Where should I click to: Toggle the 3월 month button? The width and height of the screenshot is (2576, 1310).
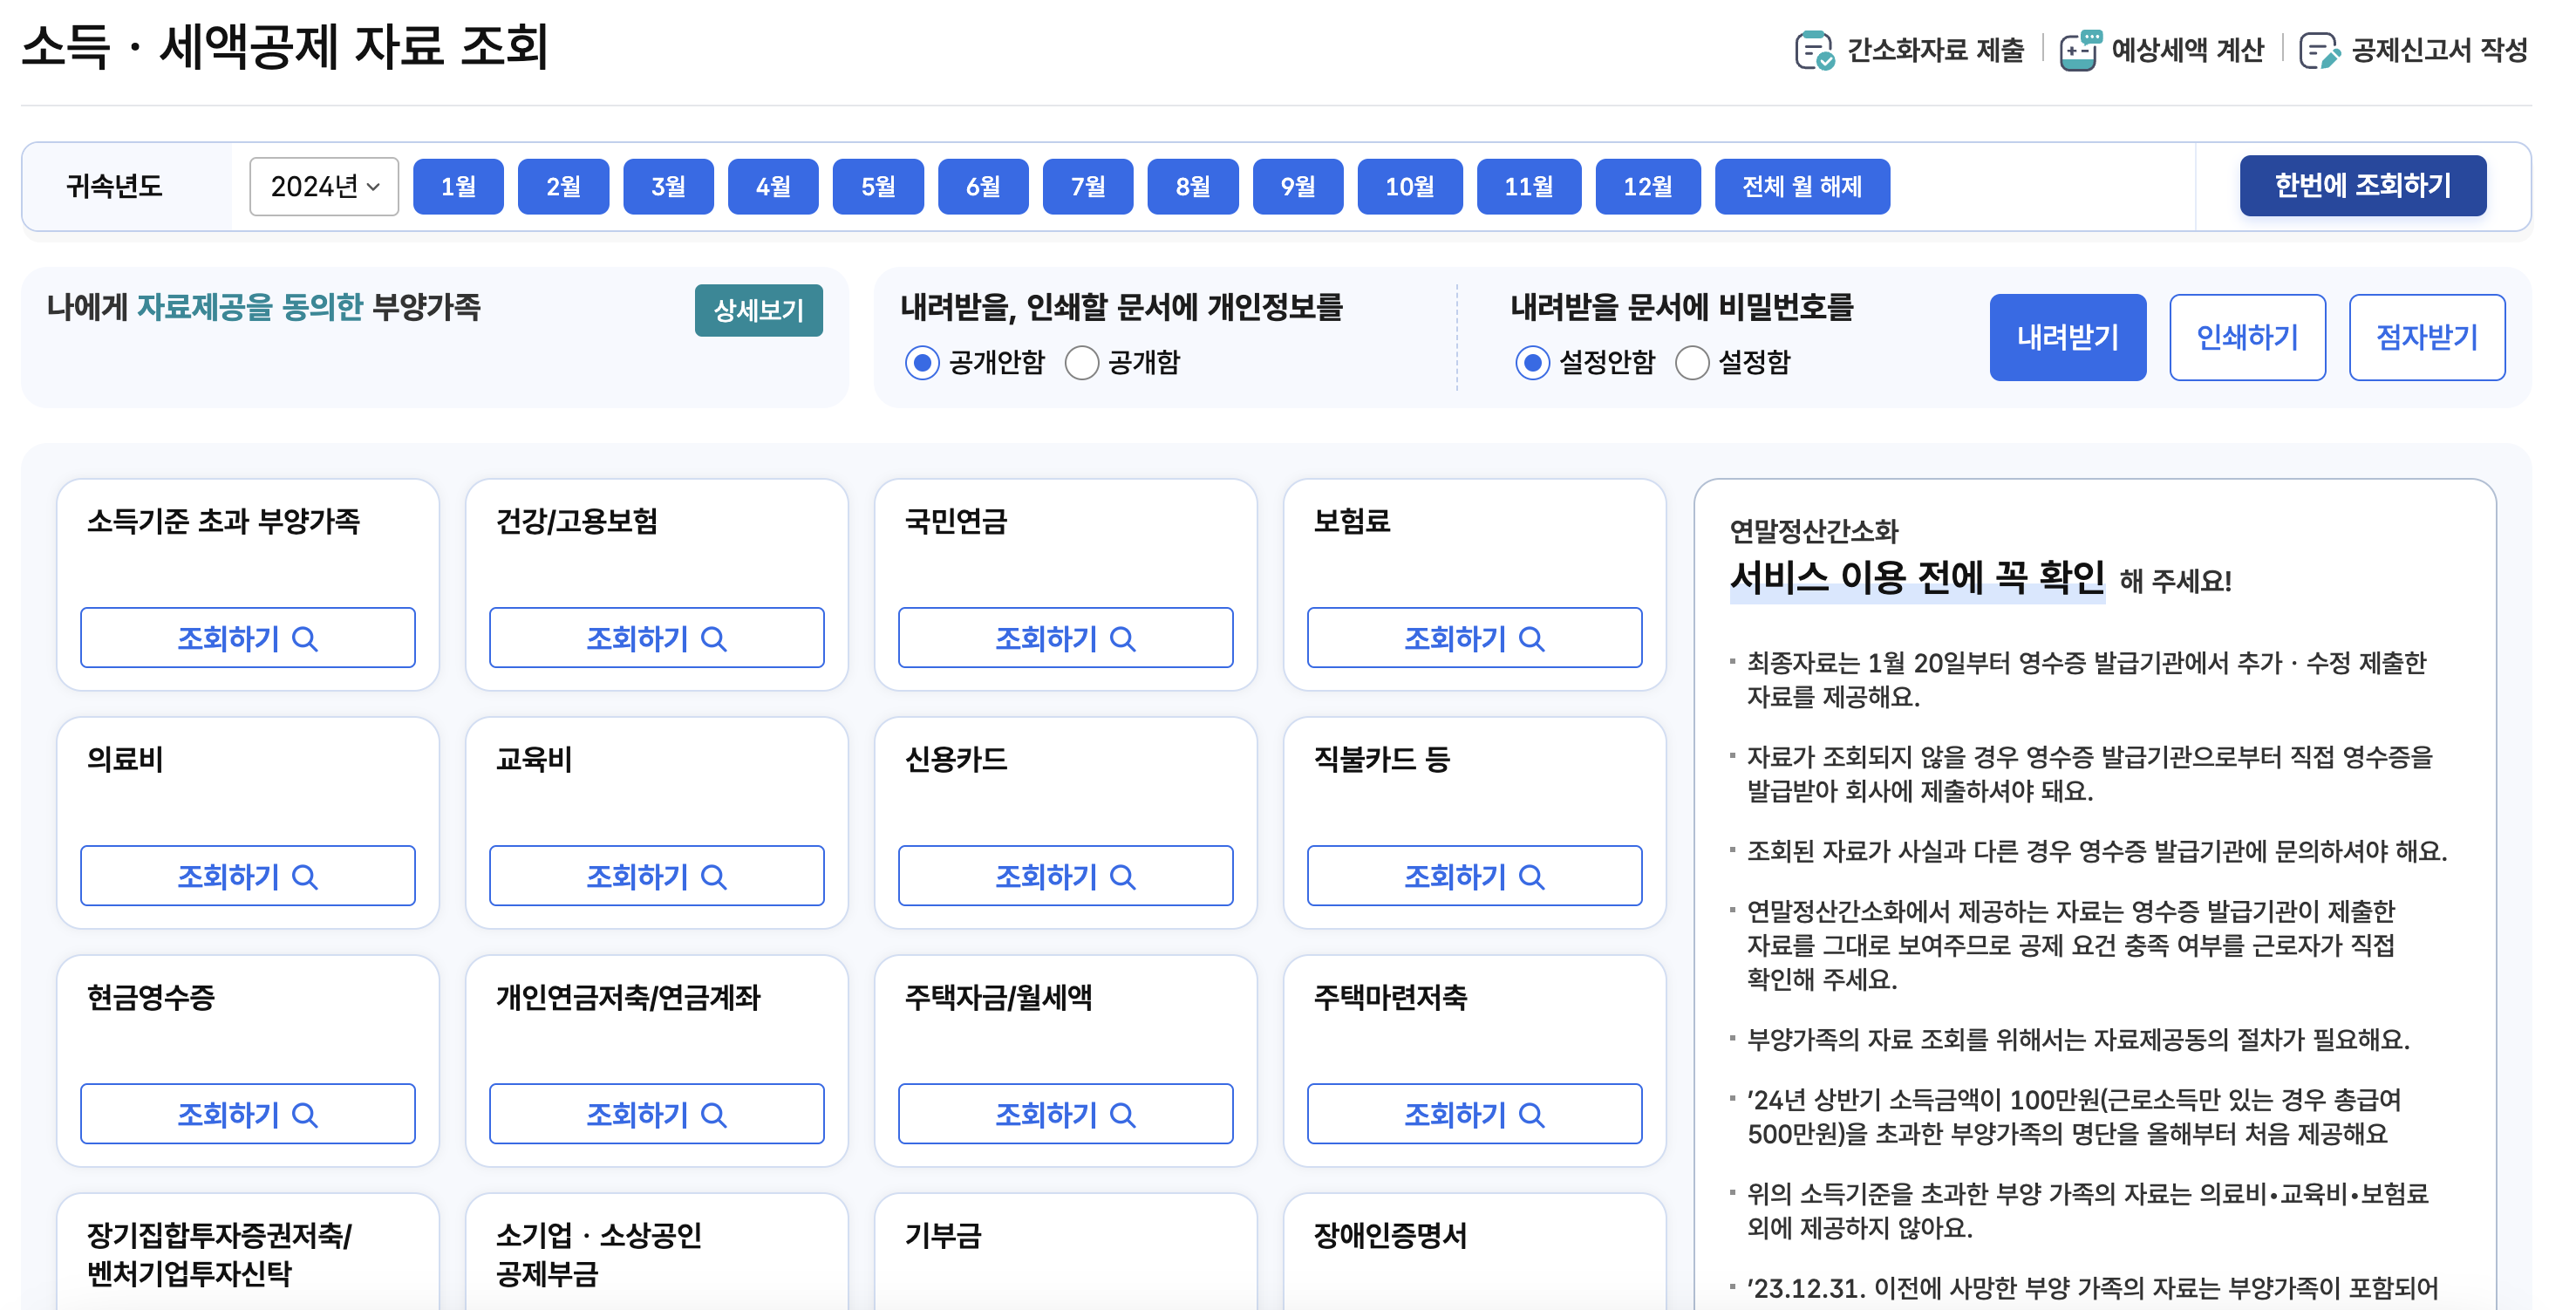click(668, 187)
